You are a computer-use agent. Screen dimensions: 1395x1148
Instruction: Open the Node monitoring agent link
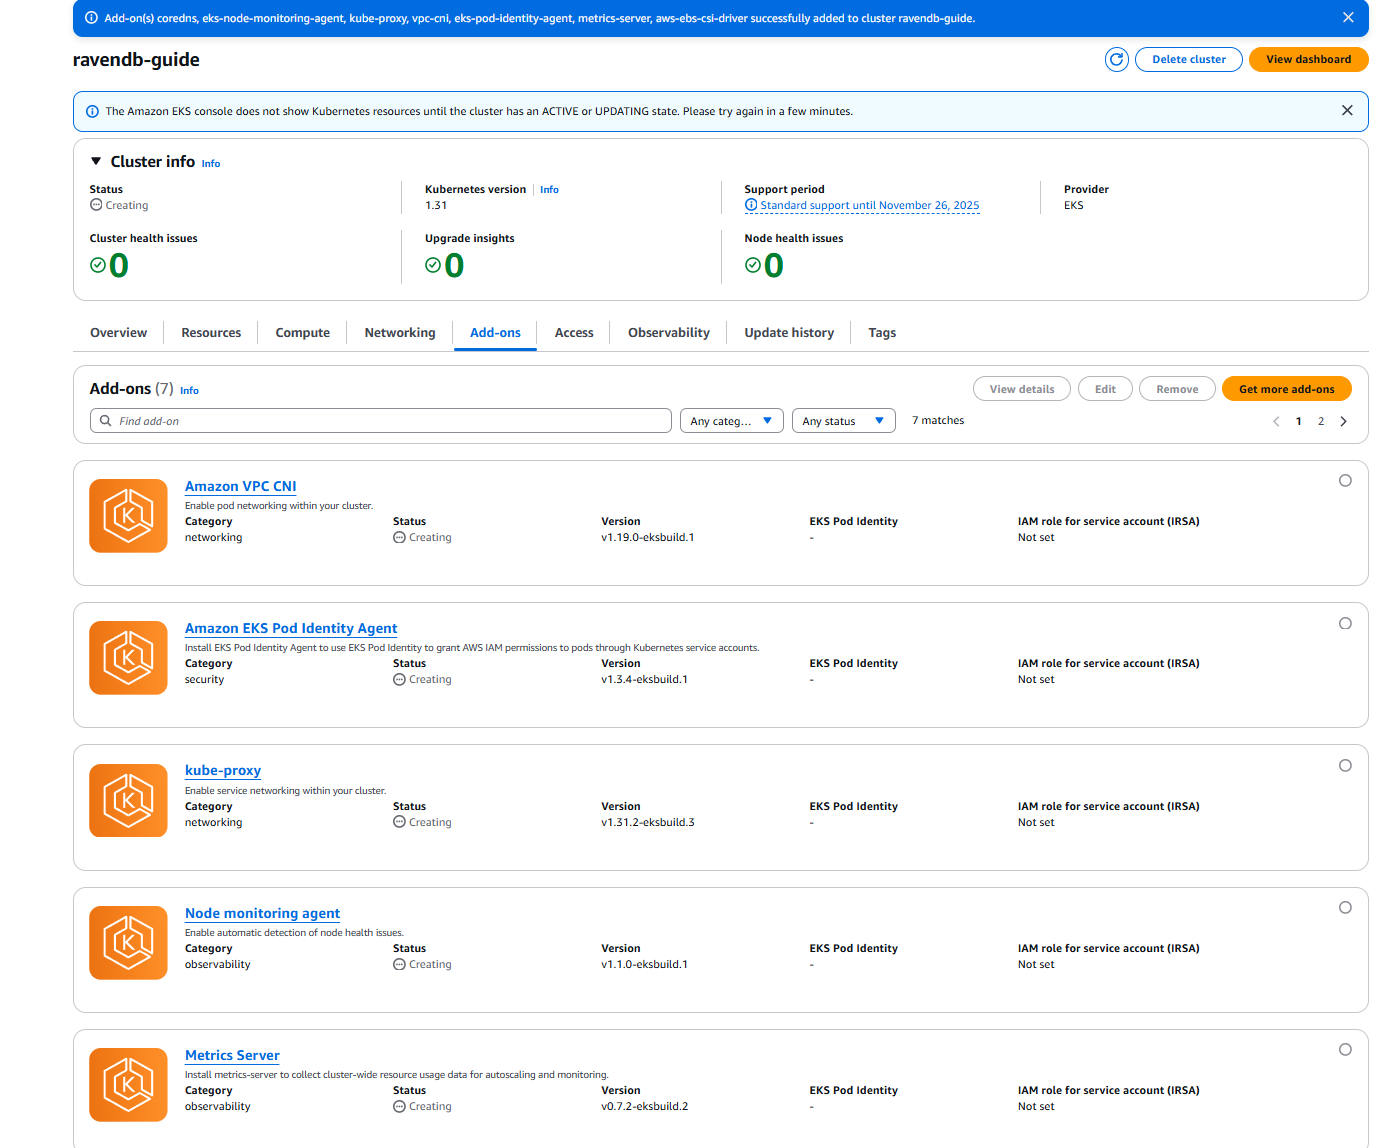[x=262, y=913]
